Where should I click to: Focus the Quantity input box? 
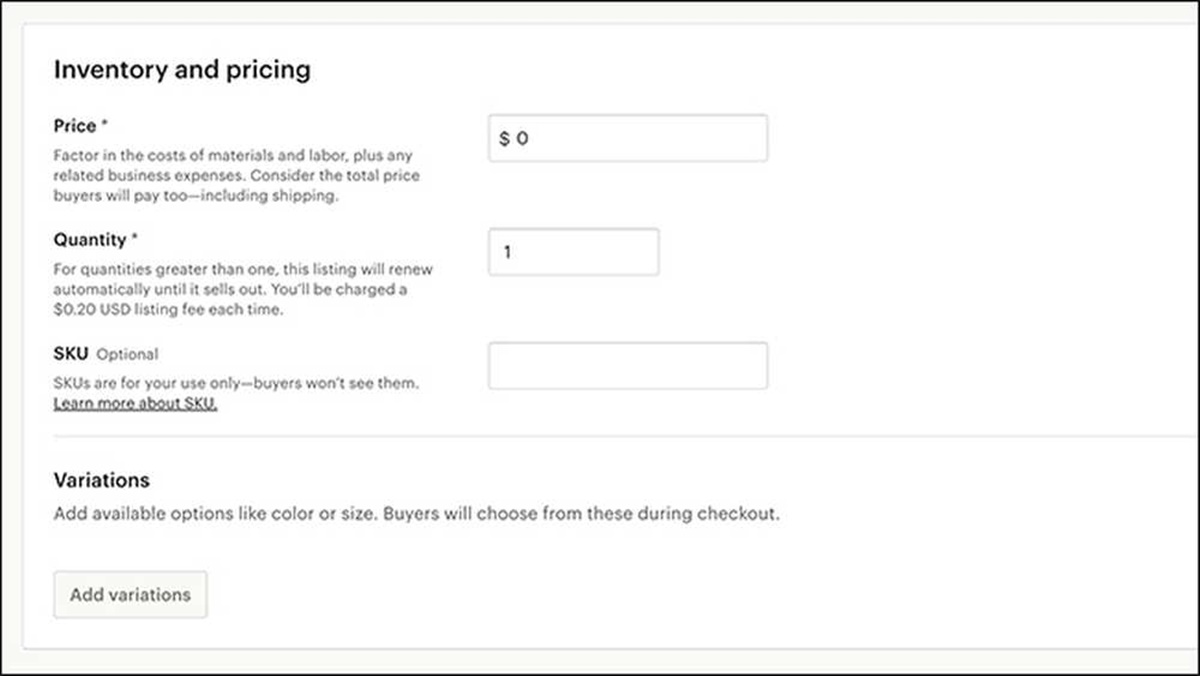tap(573, 252)
